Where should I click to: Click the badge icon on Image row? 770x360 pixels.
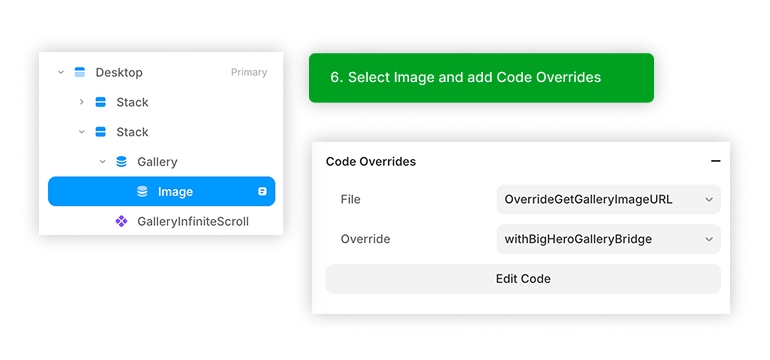pos(262,192)
